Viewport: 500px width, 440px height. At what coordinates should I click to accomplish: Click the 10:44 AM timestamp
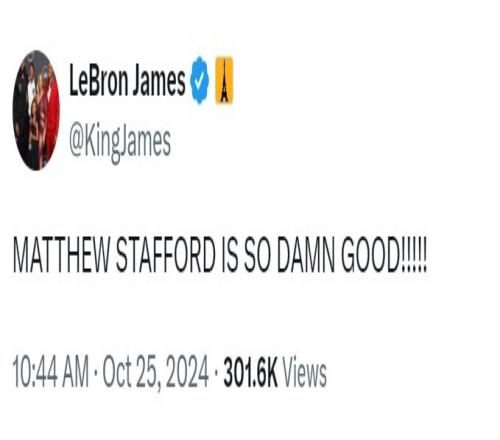[51, 371]
